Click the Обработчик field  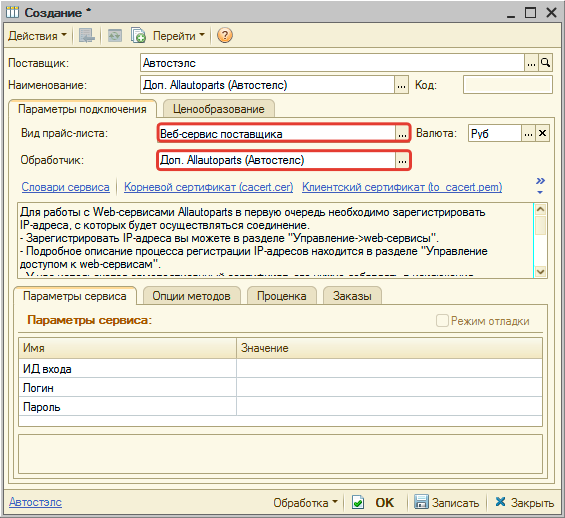pyautogui.click(x=277, y=160)
